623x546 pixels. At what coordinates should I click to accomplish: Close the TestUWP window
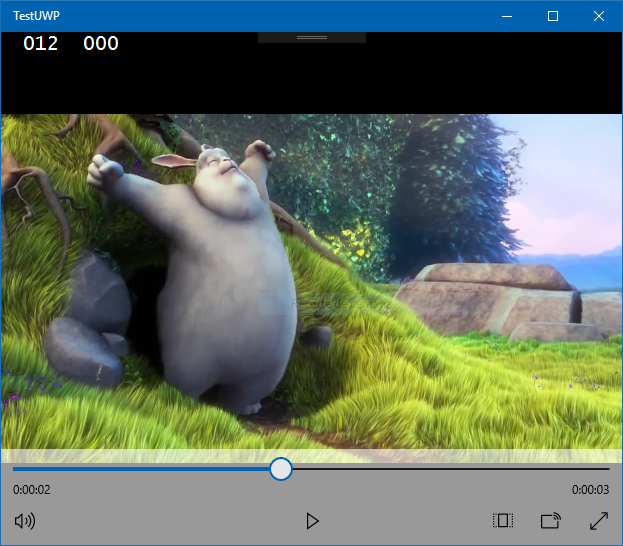point(599,16)
